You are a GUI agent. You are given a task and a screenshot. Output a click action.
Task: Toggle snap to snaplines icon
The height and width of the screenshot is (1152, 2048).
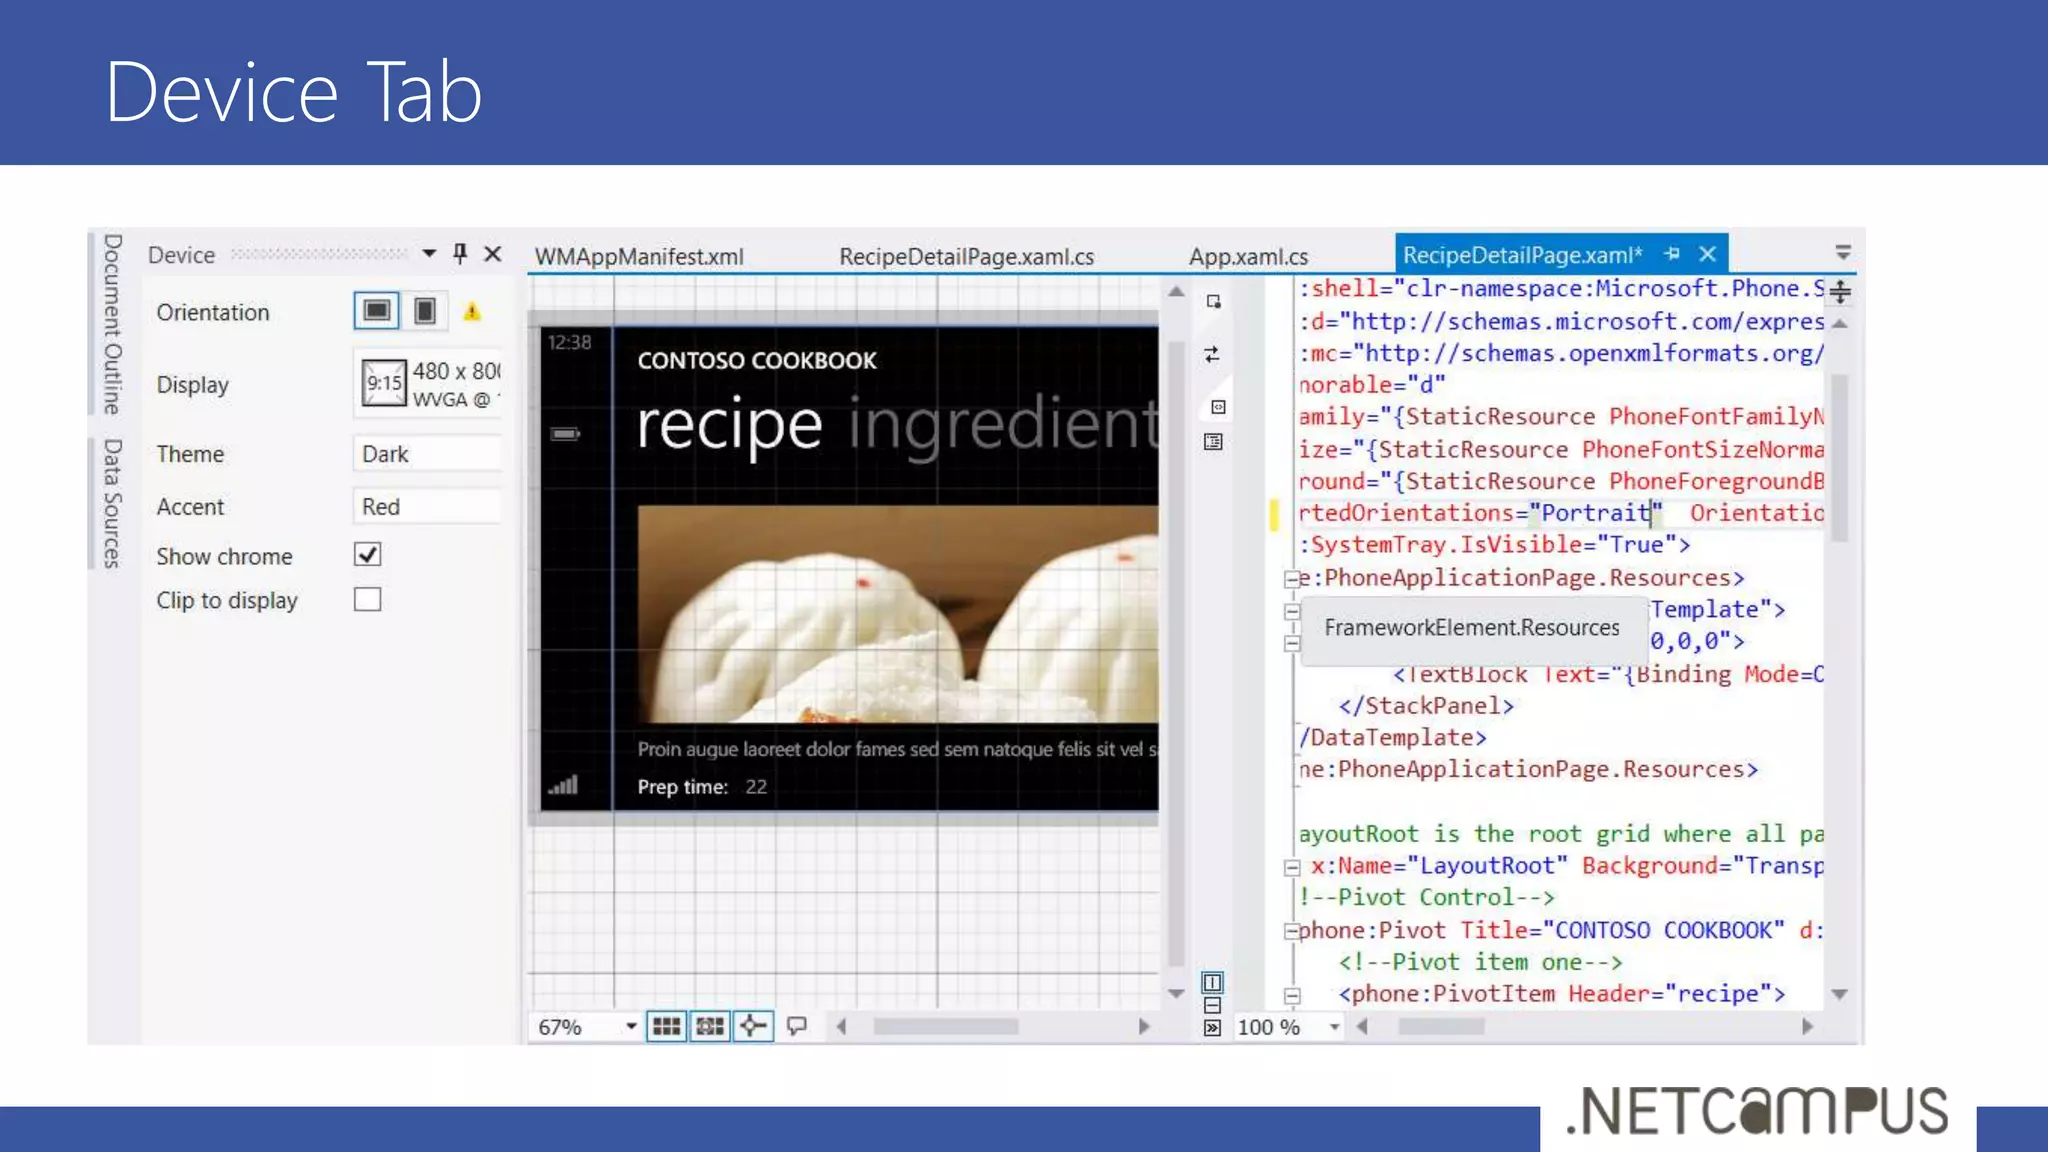(x=753, y=1026)
